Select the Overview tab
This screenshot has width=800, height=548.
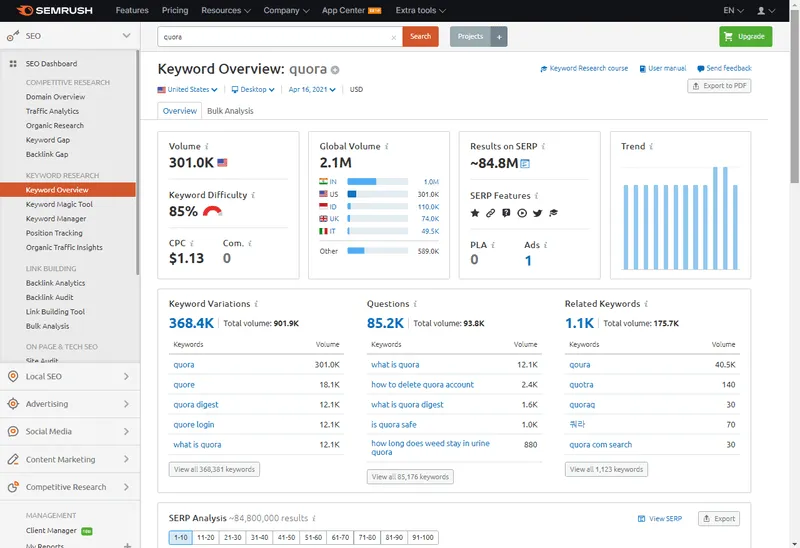(x=180, y=111)
